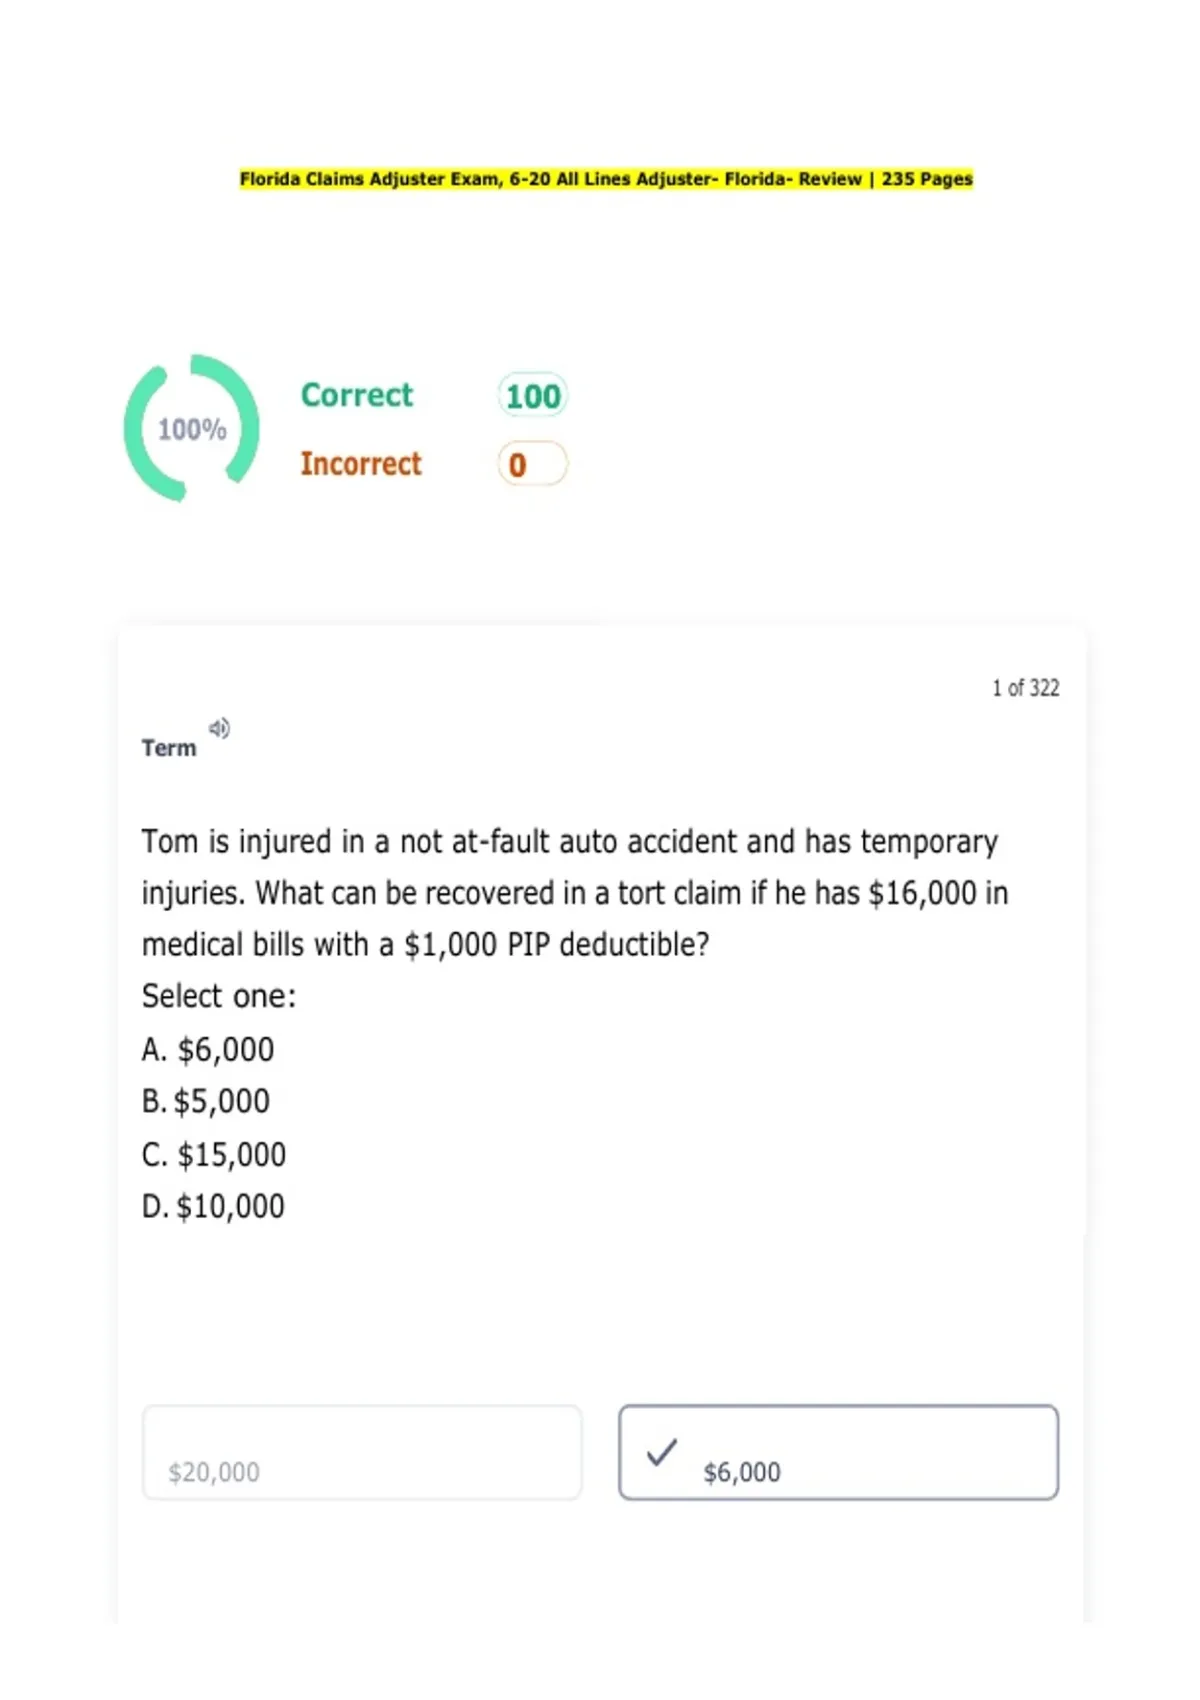This screenshot has width=1200, height=1700.
Task: Select option D. $10,000
Action: (213, 1206)
